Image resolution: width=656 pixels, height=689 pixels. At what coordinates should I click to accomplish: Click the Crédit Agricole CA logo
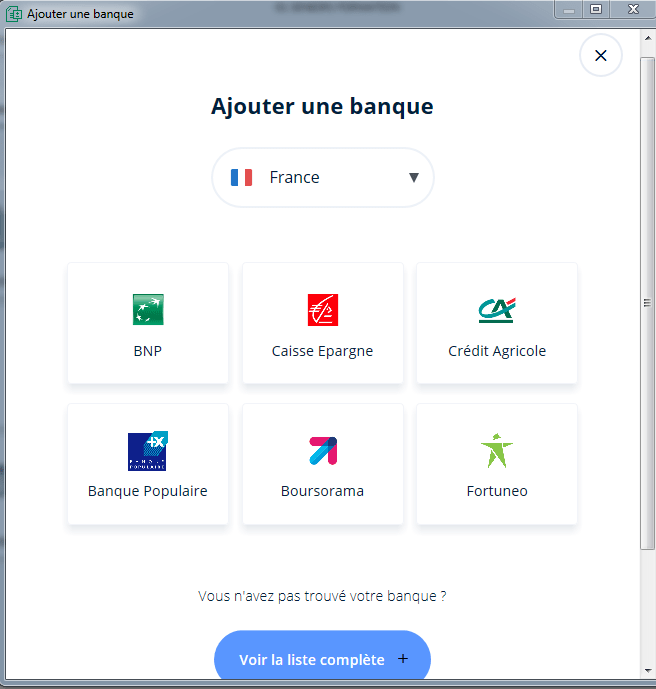(497, 310)
